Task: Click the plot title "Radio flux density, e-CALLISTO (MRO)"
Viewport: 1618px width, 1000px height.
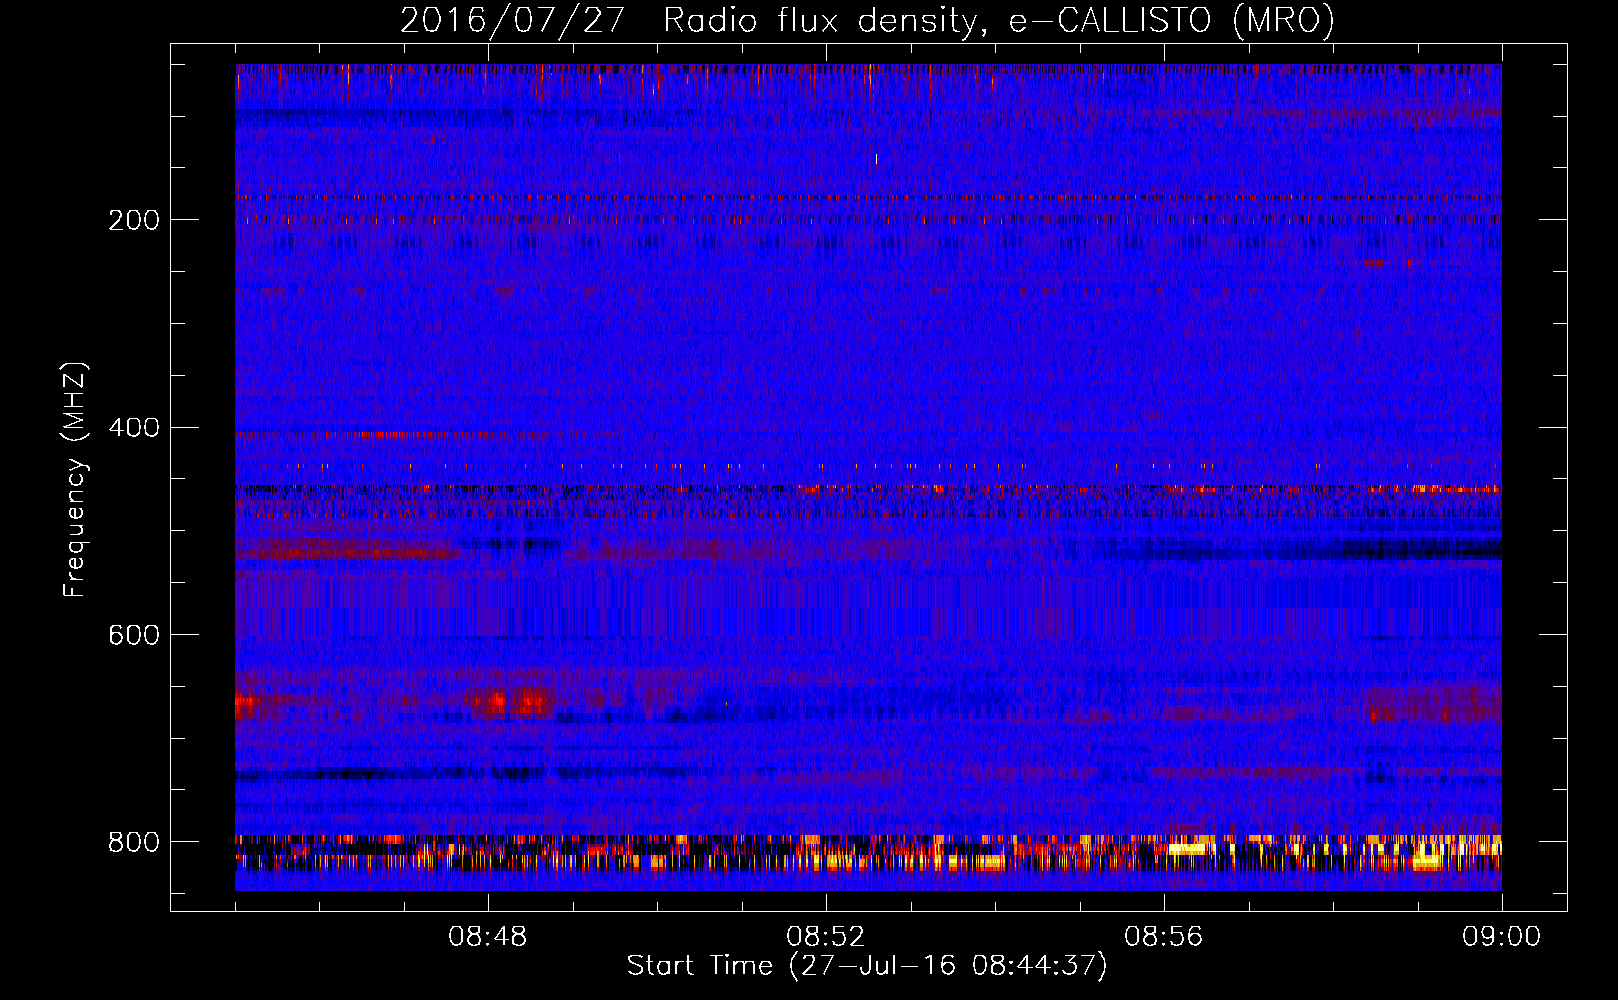Action: (999, 21)
